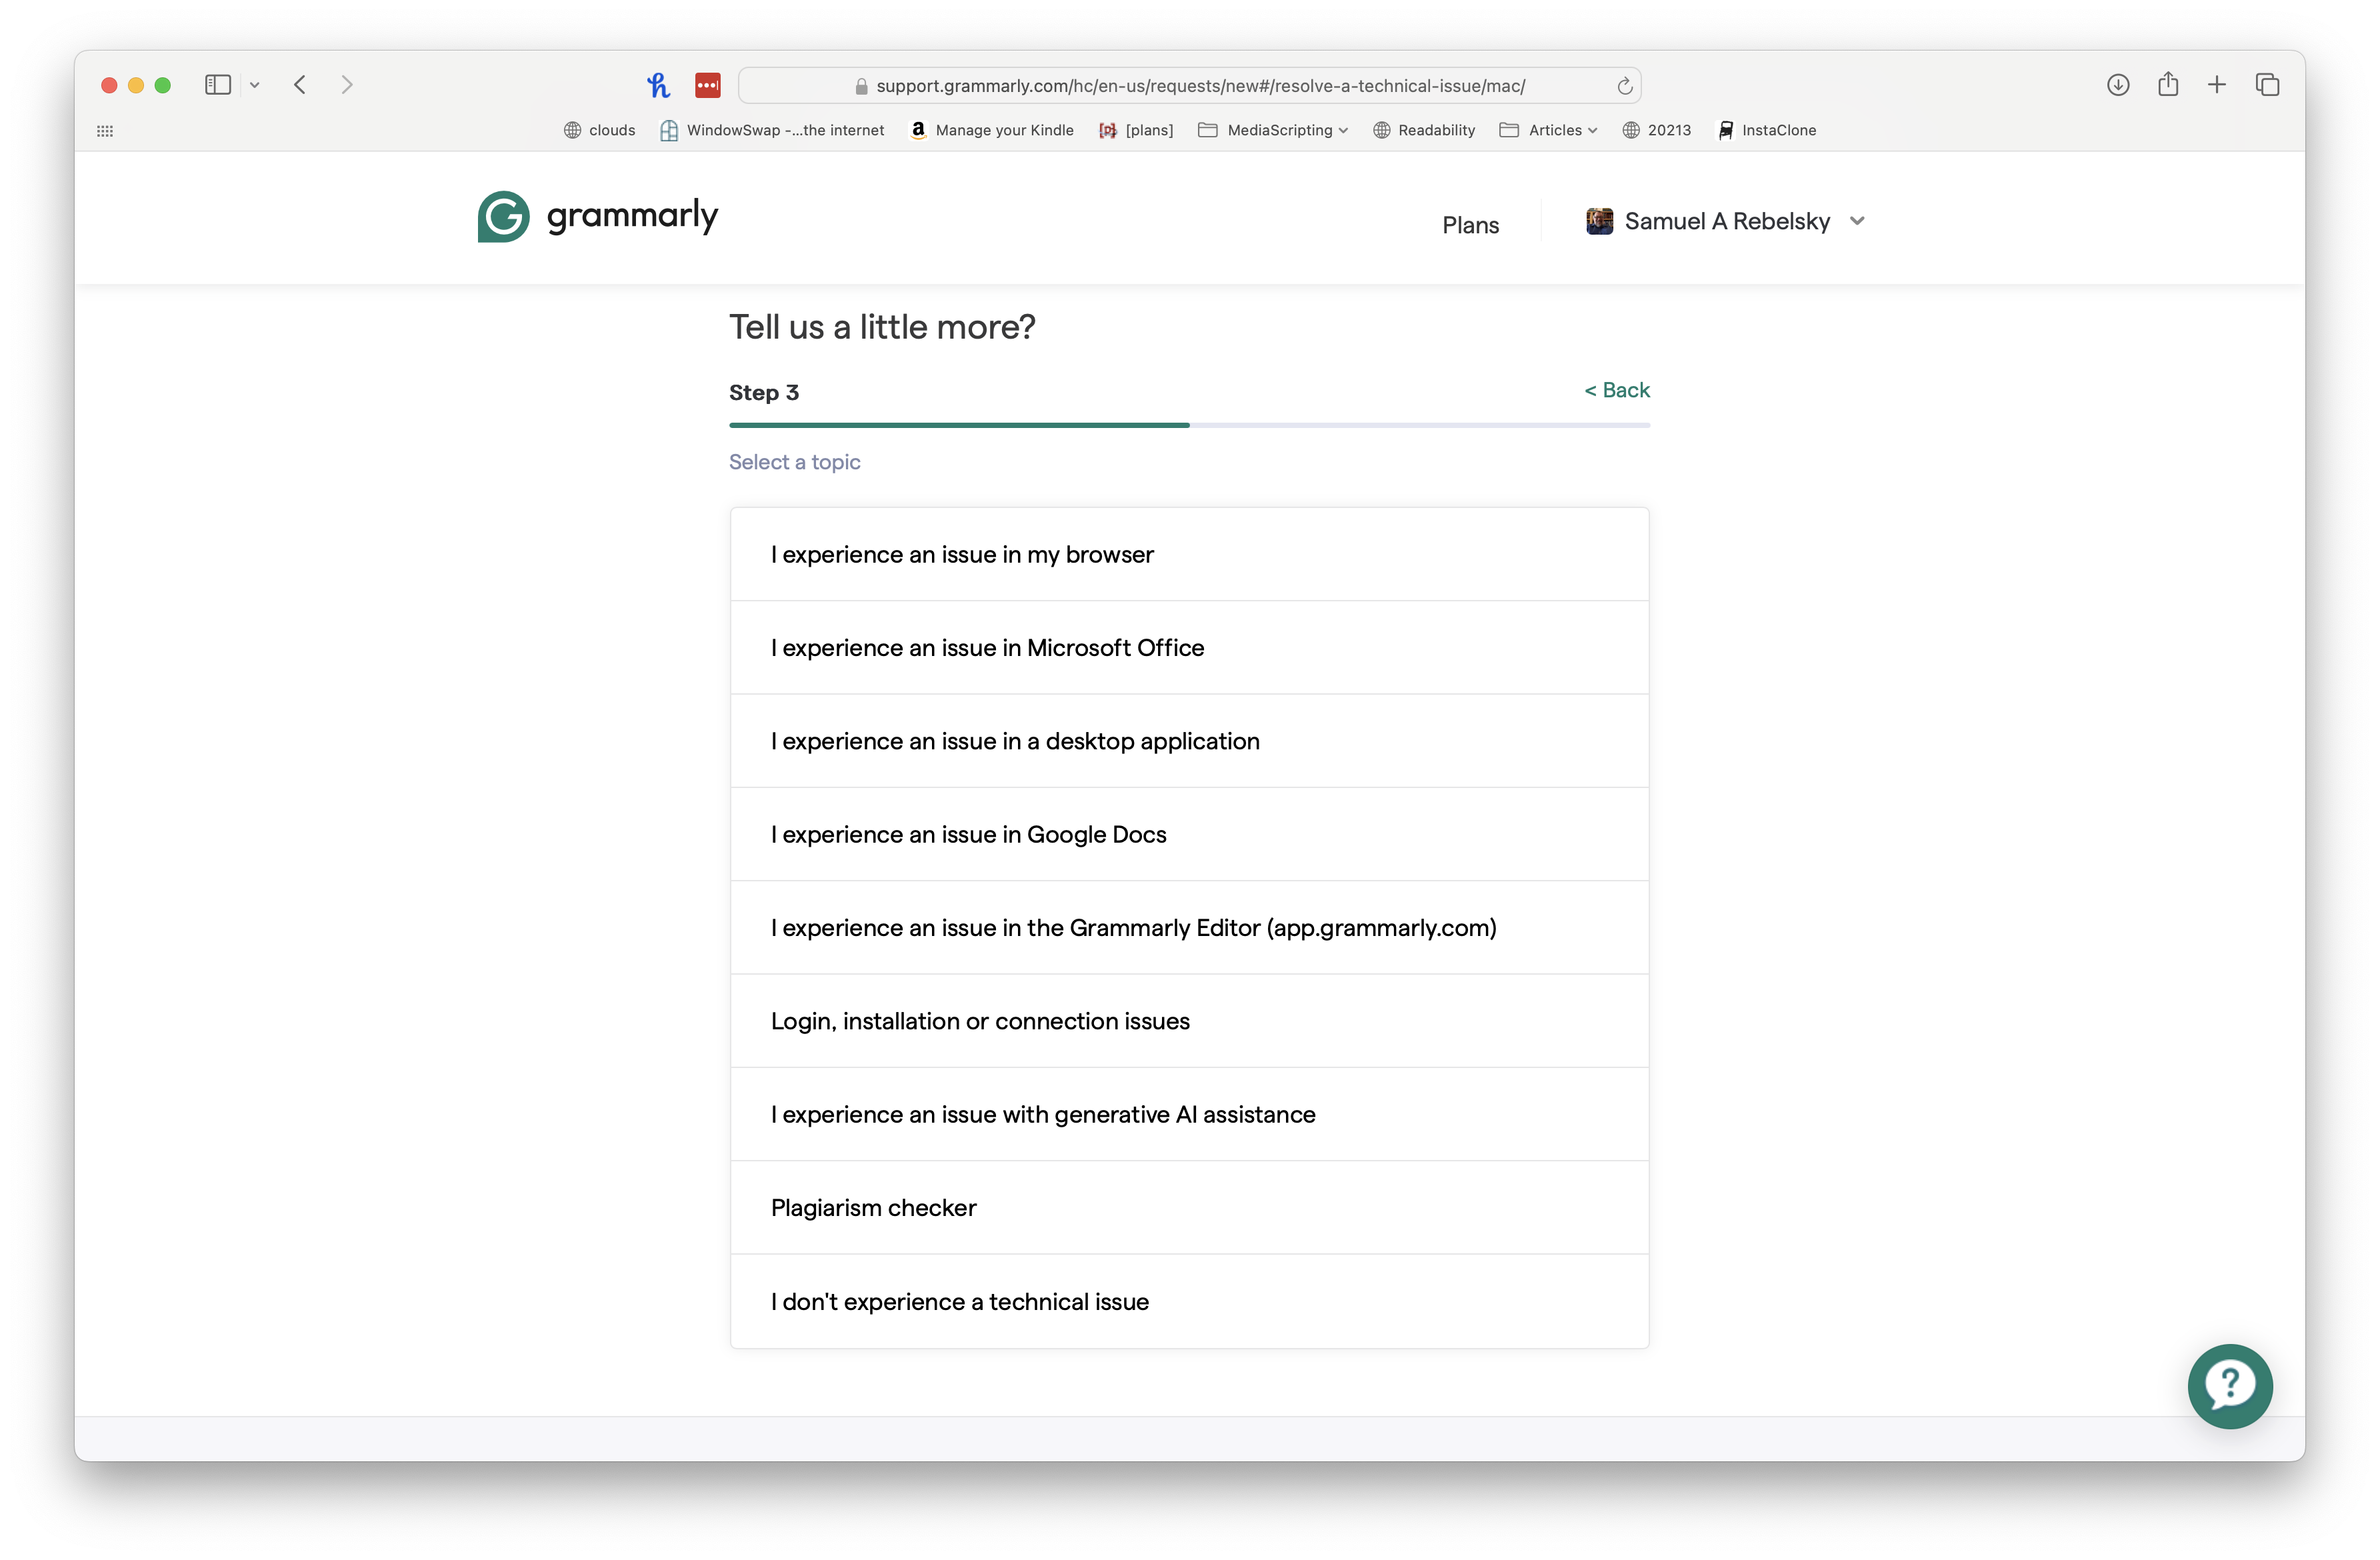
Task: Expand the Samuel A Rebelsky account dropdown
Action: coord(1727,221)
